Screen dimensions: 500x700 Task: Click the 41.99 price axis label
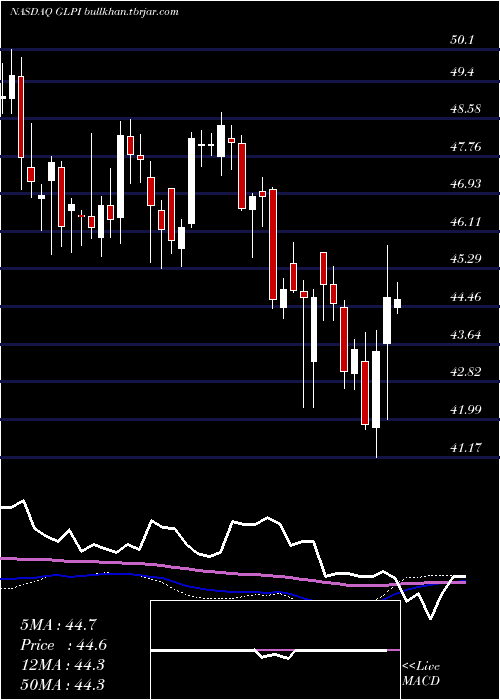[466, 410]
